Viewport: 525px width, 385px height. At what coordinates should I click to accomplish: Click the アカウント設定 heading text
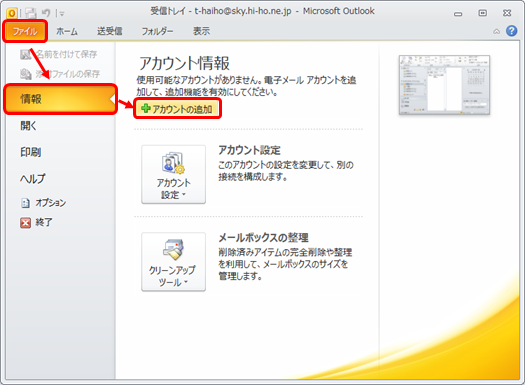[x=249, y=150]
